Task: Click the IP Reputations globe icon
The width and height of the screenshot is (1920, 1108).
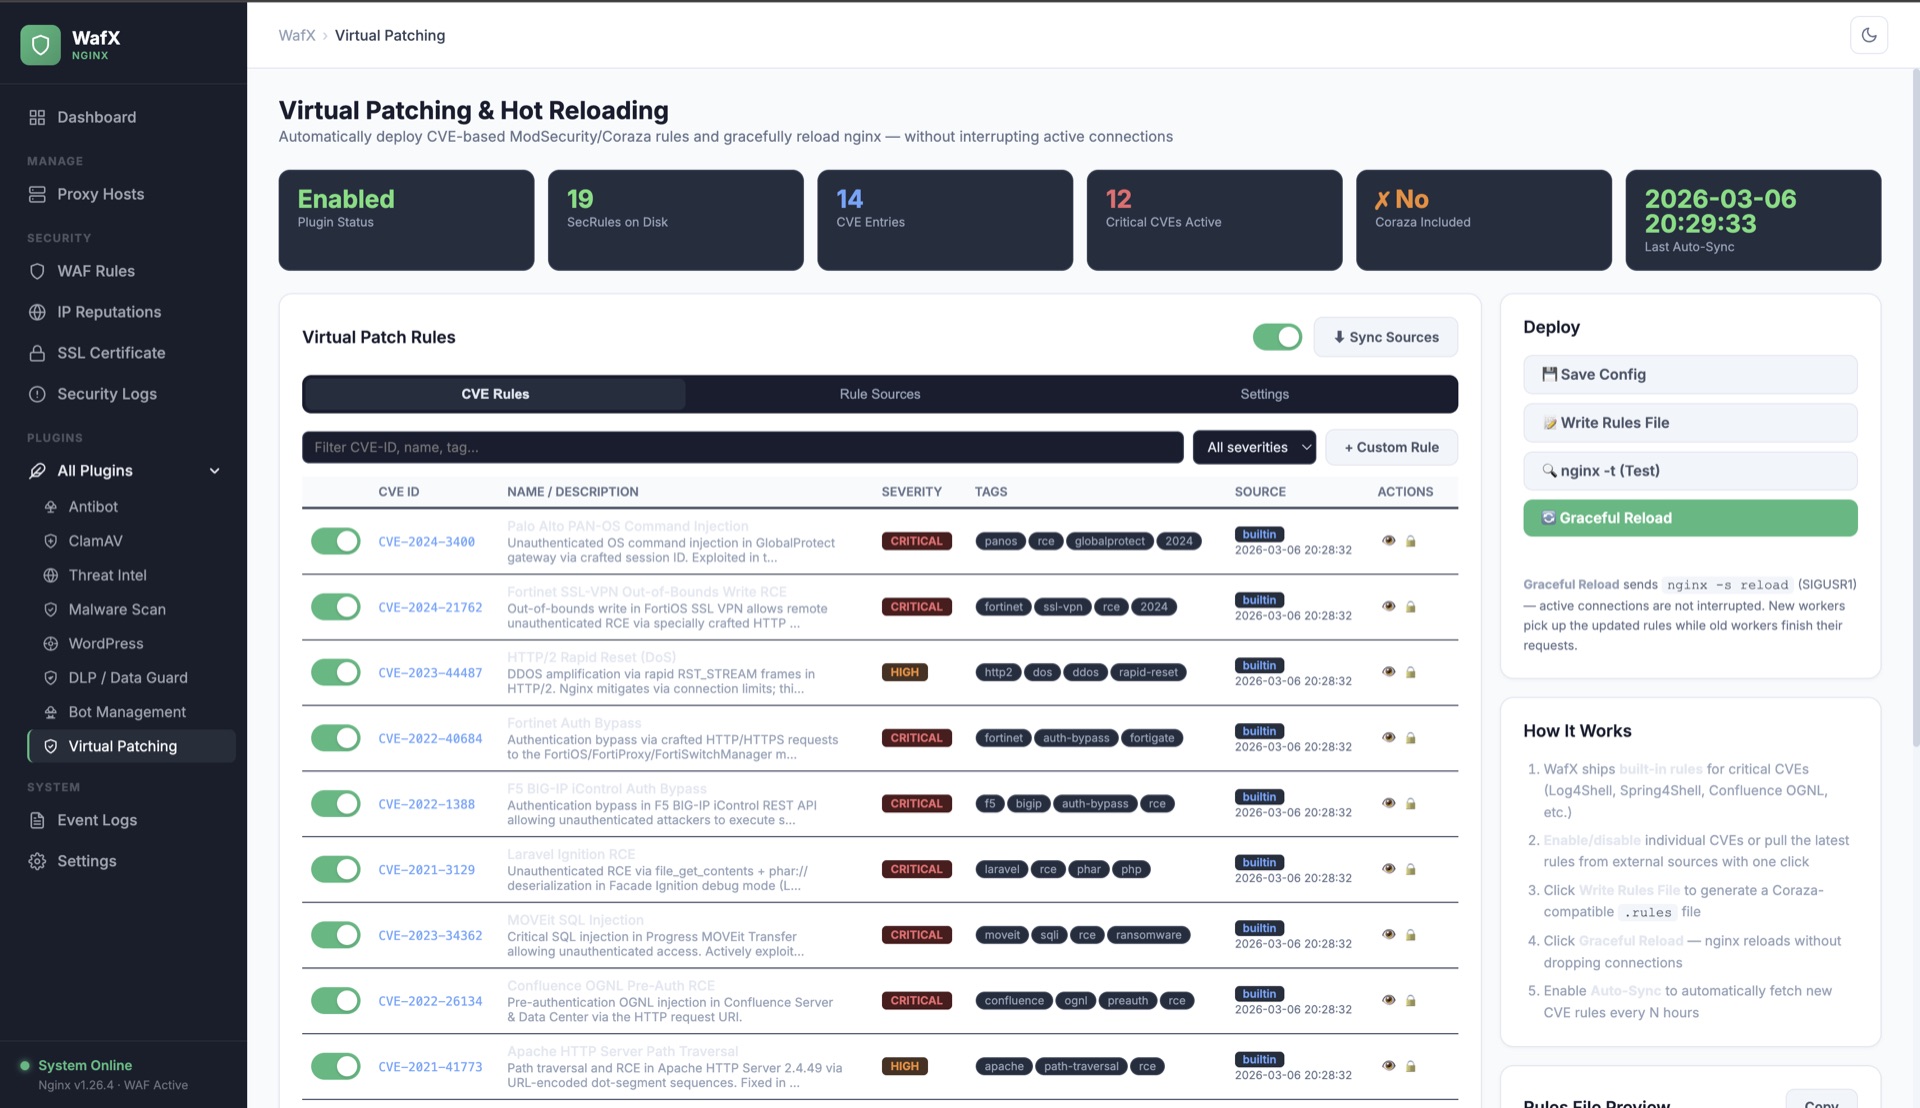Action: coord(37,312)
